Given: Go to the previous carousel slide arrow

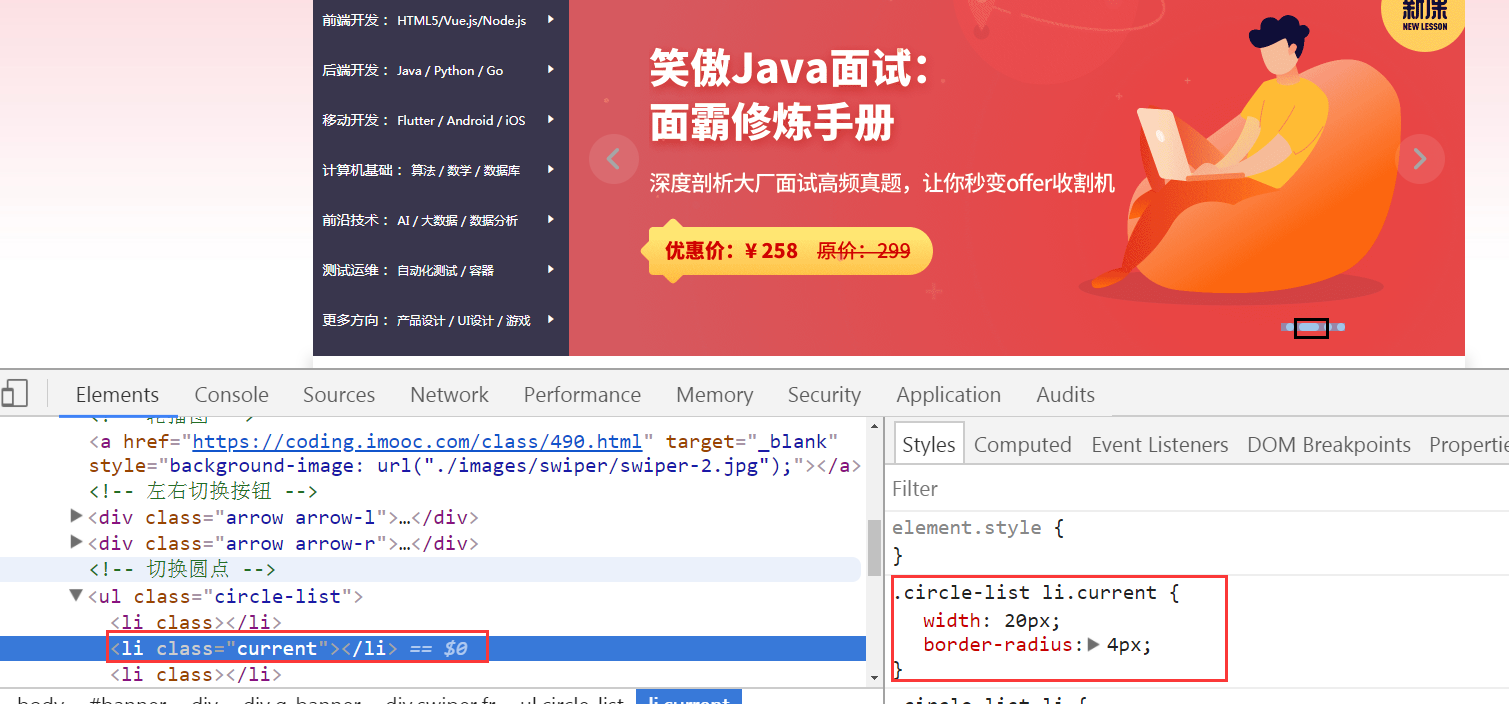Looking at the screenshot, I should [x=614, y=158].
